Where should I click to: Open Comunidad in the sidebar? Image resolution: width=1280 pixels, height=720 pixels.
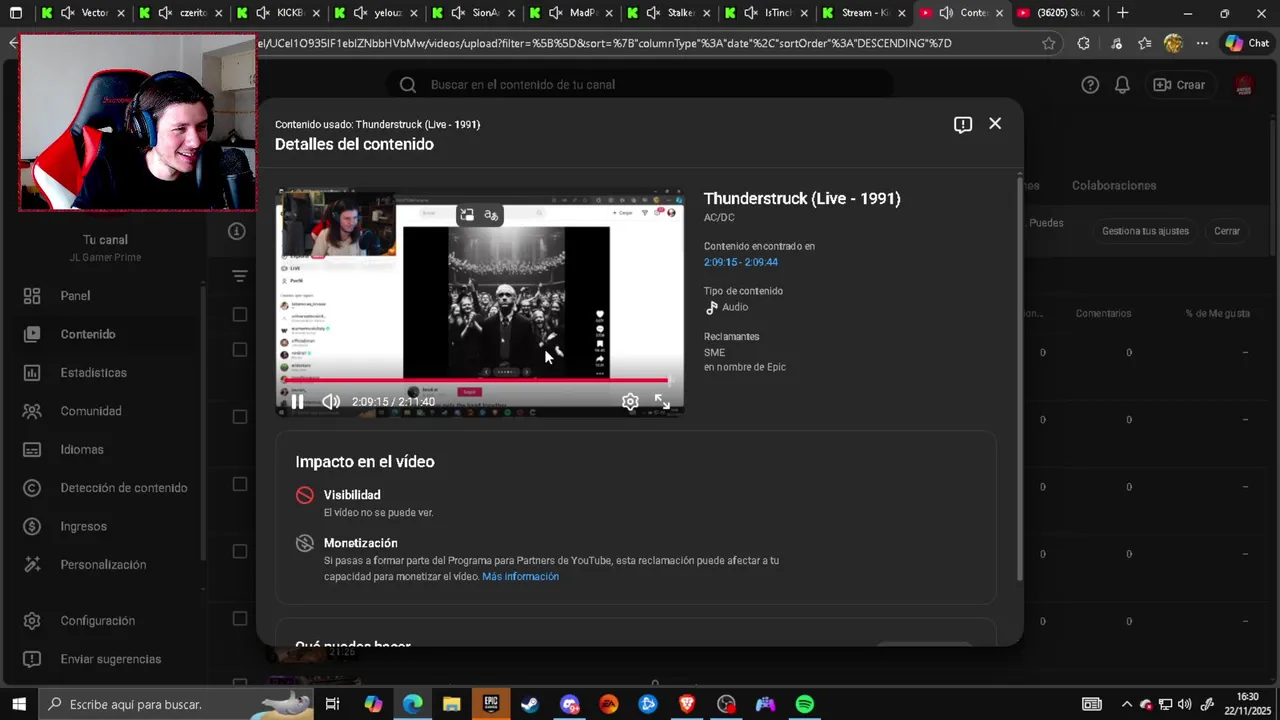(103, 411)
